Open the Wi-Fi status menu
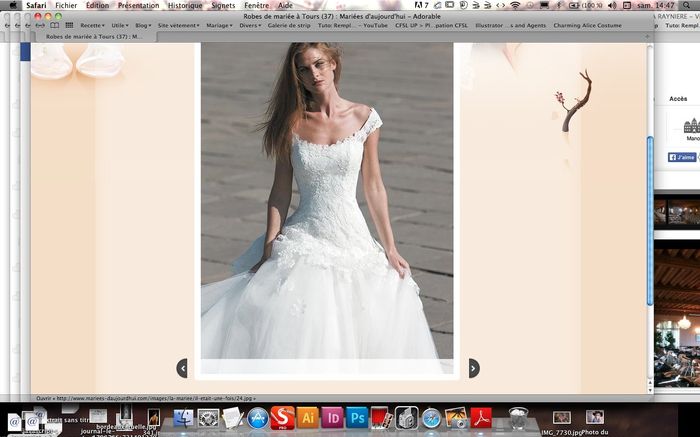Image resolution: width=700 pixels, height=437 pixels. pyautogui.click(x=515, y=5)
